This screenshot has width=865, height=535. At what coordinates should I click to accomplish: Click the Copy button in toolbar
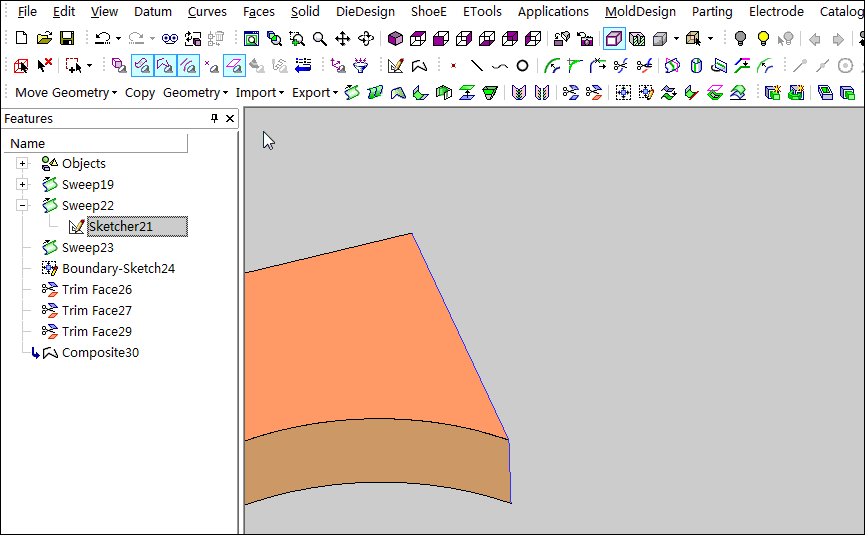[x=140, y=92]
